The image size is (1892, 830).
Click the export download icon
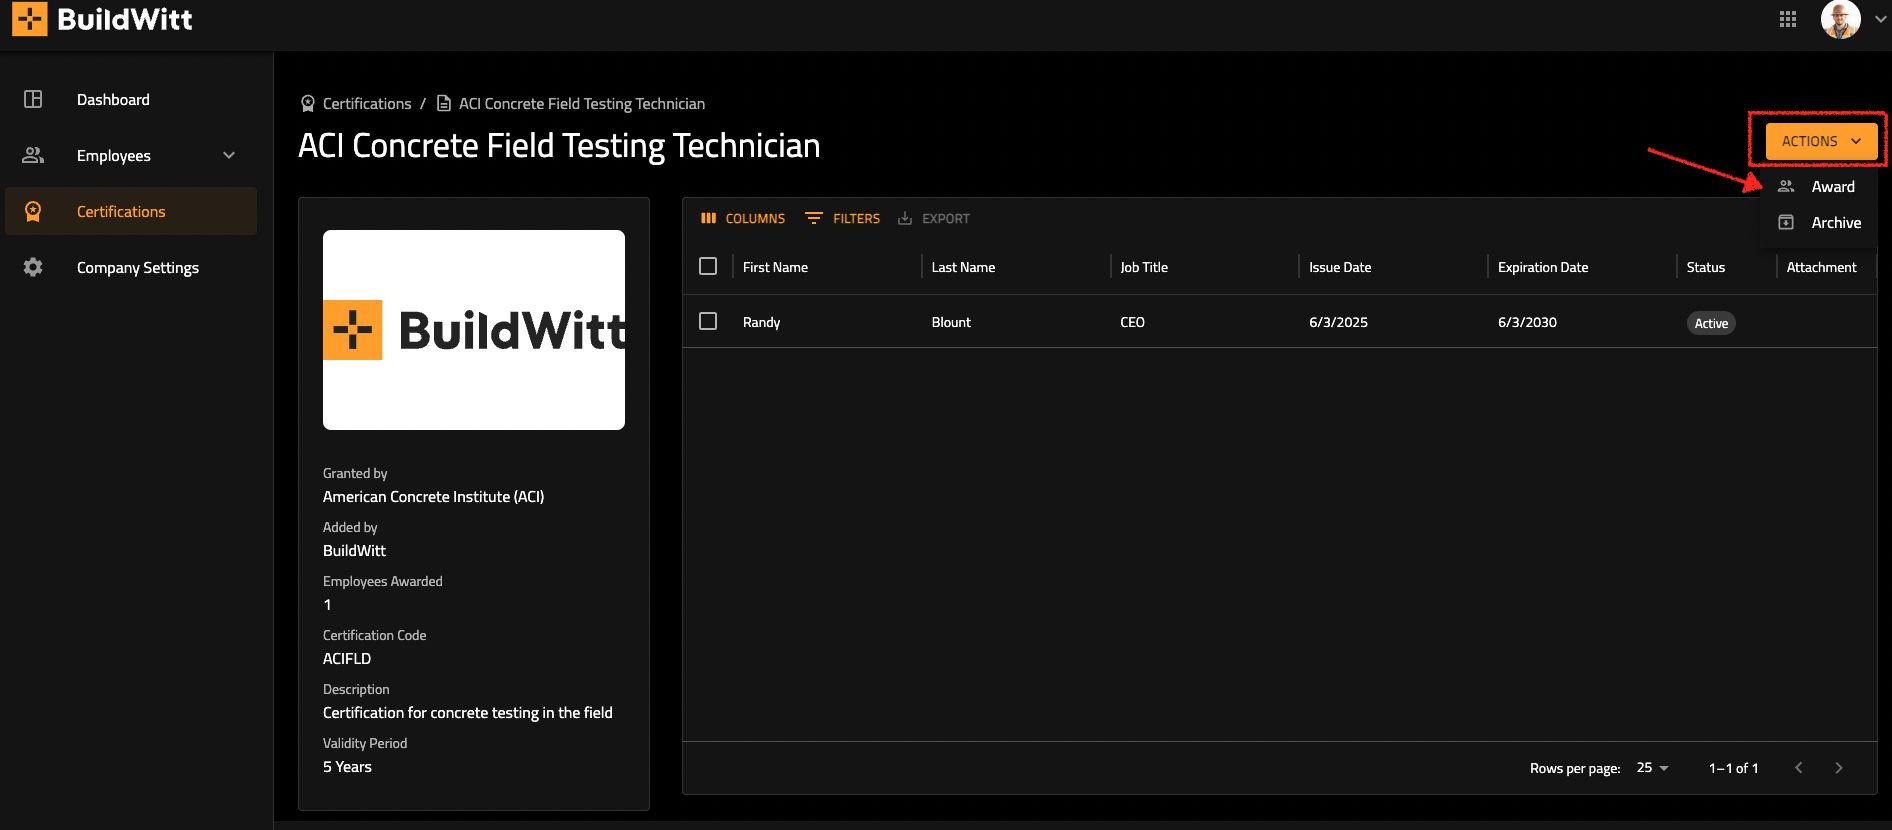click(905, 218)
